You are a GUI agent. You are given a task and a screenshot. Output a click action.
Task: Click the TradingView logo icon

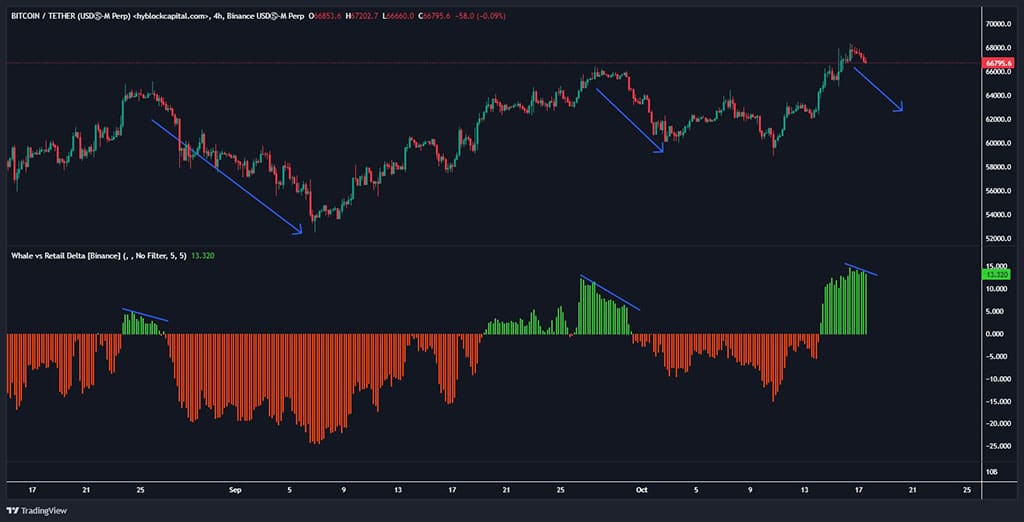tap(13, 508)
